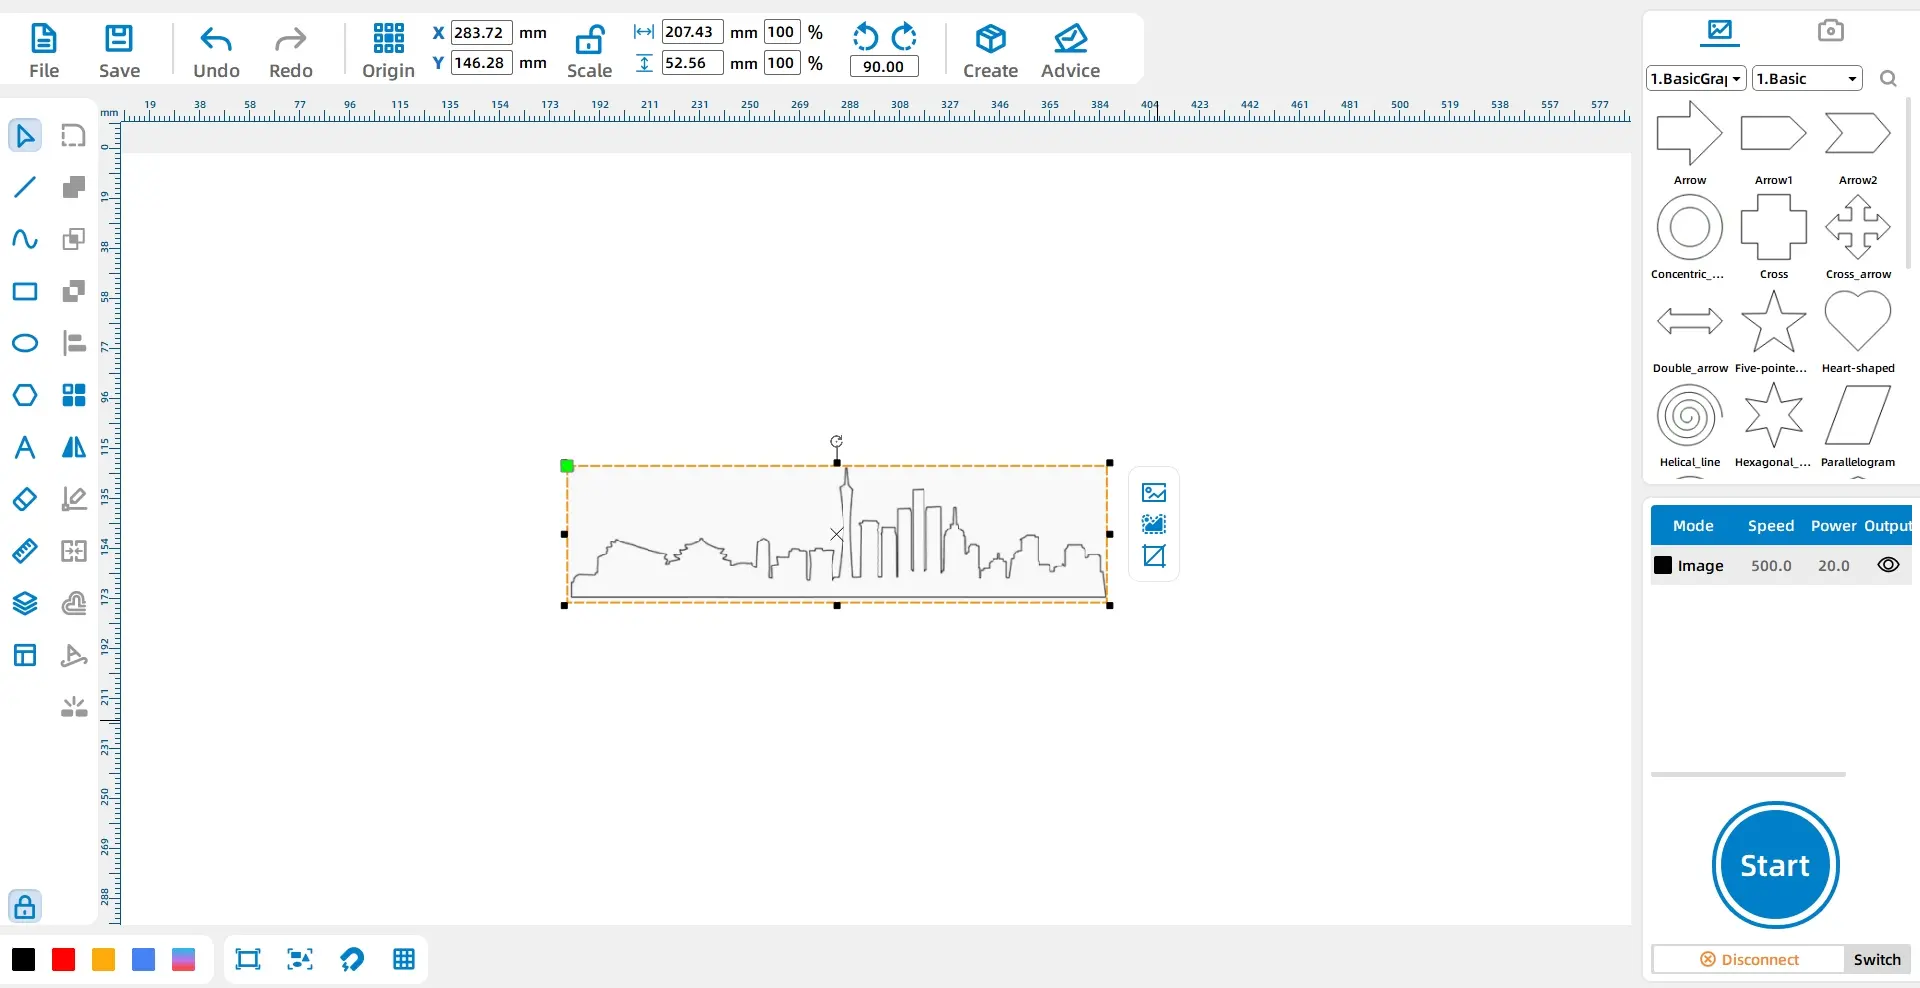1920x988 pixels.
Task: Toggle the Scale lock icon
Action: (x=589, y=40)
